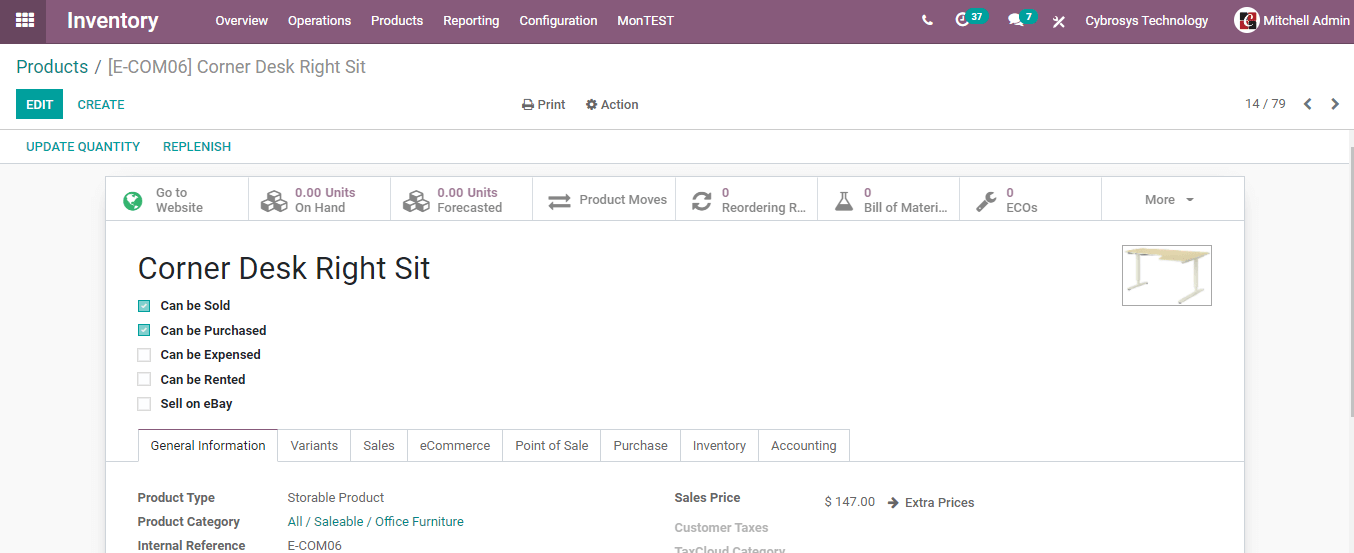Open Cybrosys Technology company switcher
The height and width of the screenshot is (553, 1354).
click(x=1146, y=20)
